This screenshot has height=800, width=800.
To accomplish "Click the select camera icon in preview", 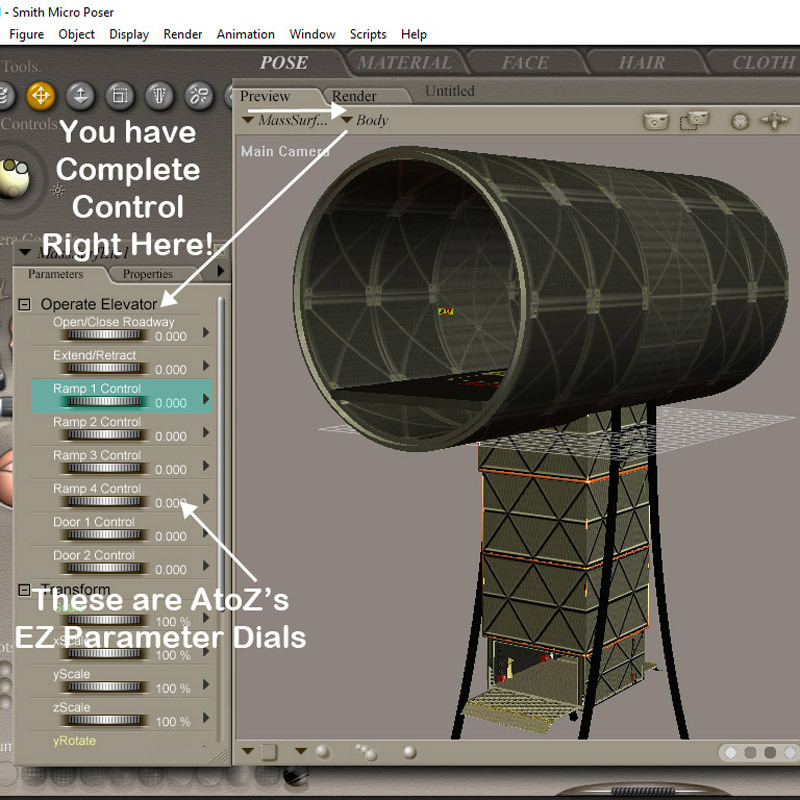I will [656, 121].
